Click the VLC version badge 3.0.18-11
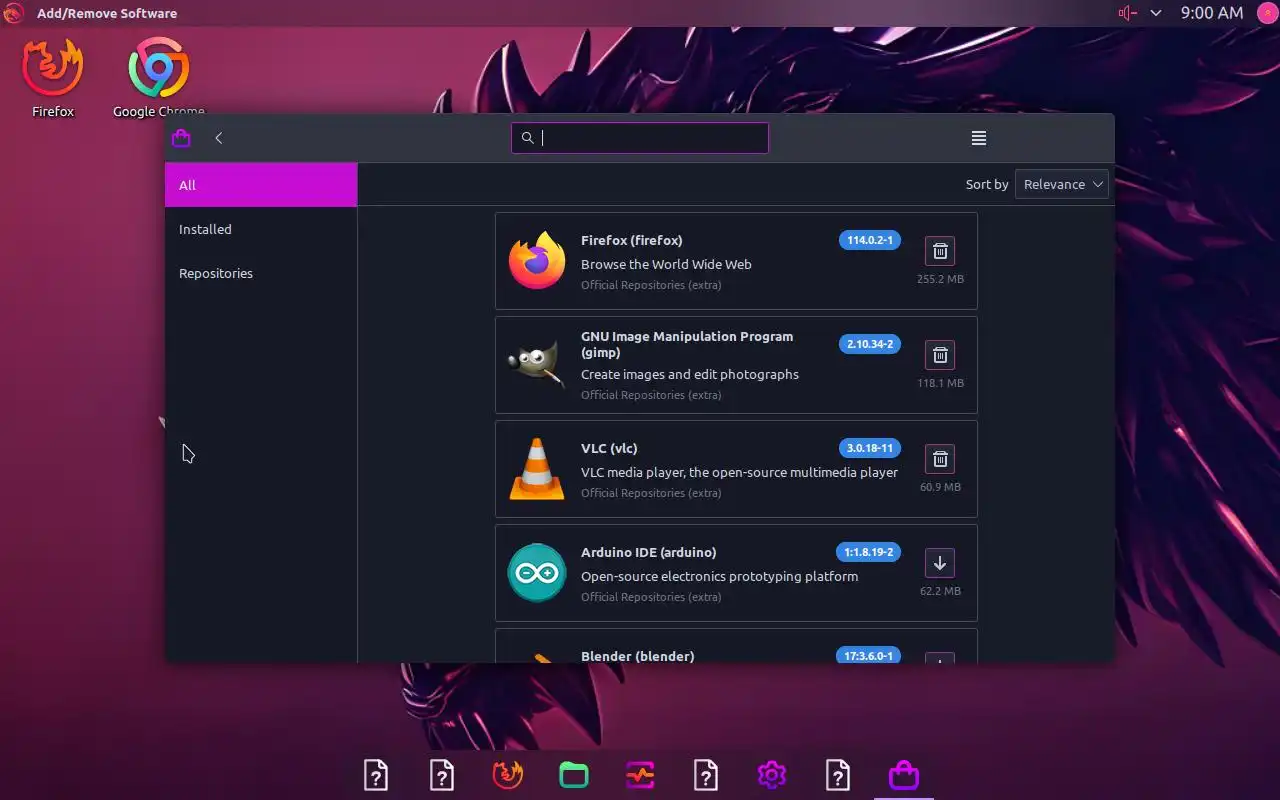The height and width of the screenshot is (800, 1280). coord(870,448)
